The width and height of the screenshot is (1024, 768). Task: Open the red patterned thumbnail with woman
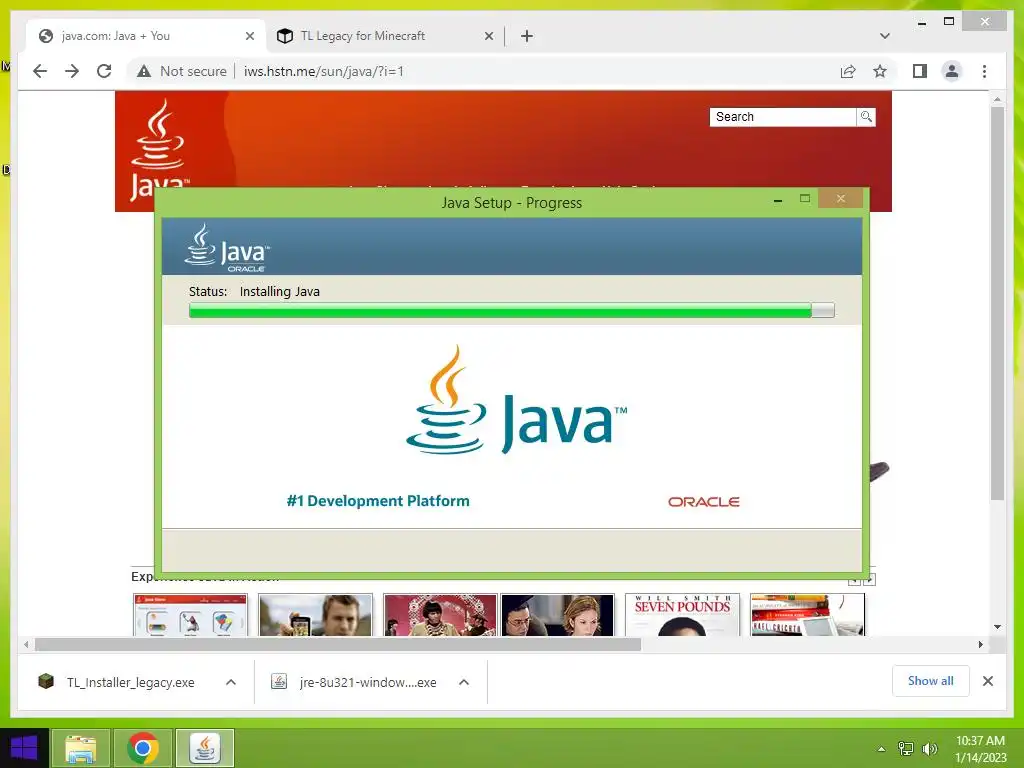point(440,615)
